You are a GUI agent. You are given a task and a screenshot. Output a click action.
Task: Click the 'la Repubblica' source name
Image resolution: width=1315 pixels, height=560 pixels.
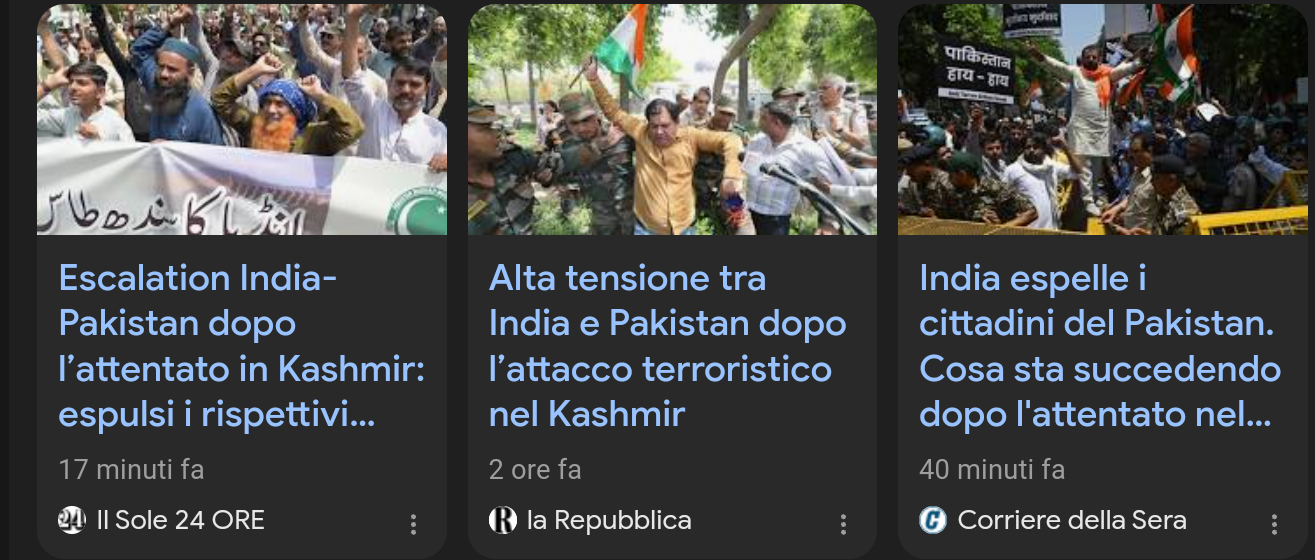click(x=609, y=520)
